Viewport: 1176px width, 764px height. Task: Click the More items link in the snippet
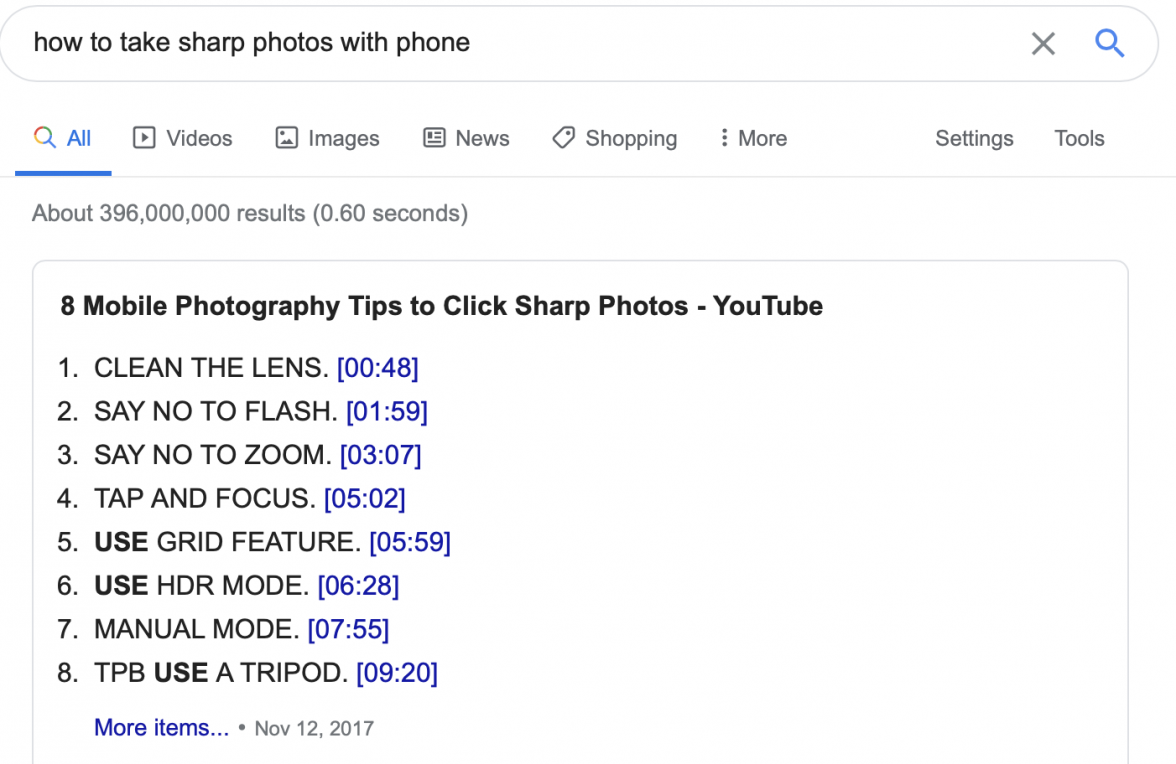coord(161,728)
